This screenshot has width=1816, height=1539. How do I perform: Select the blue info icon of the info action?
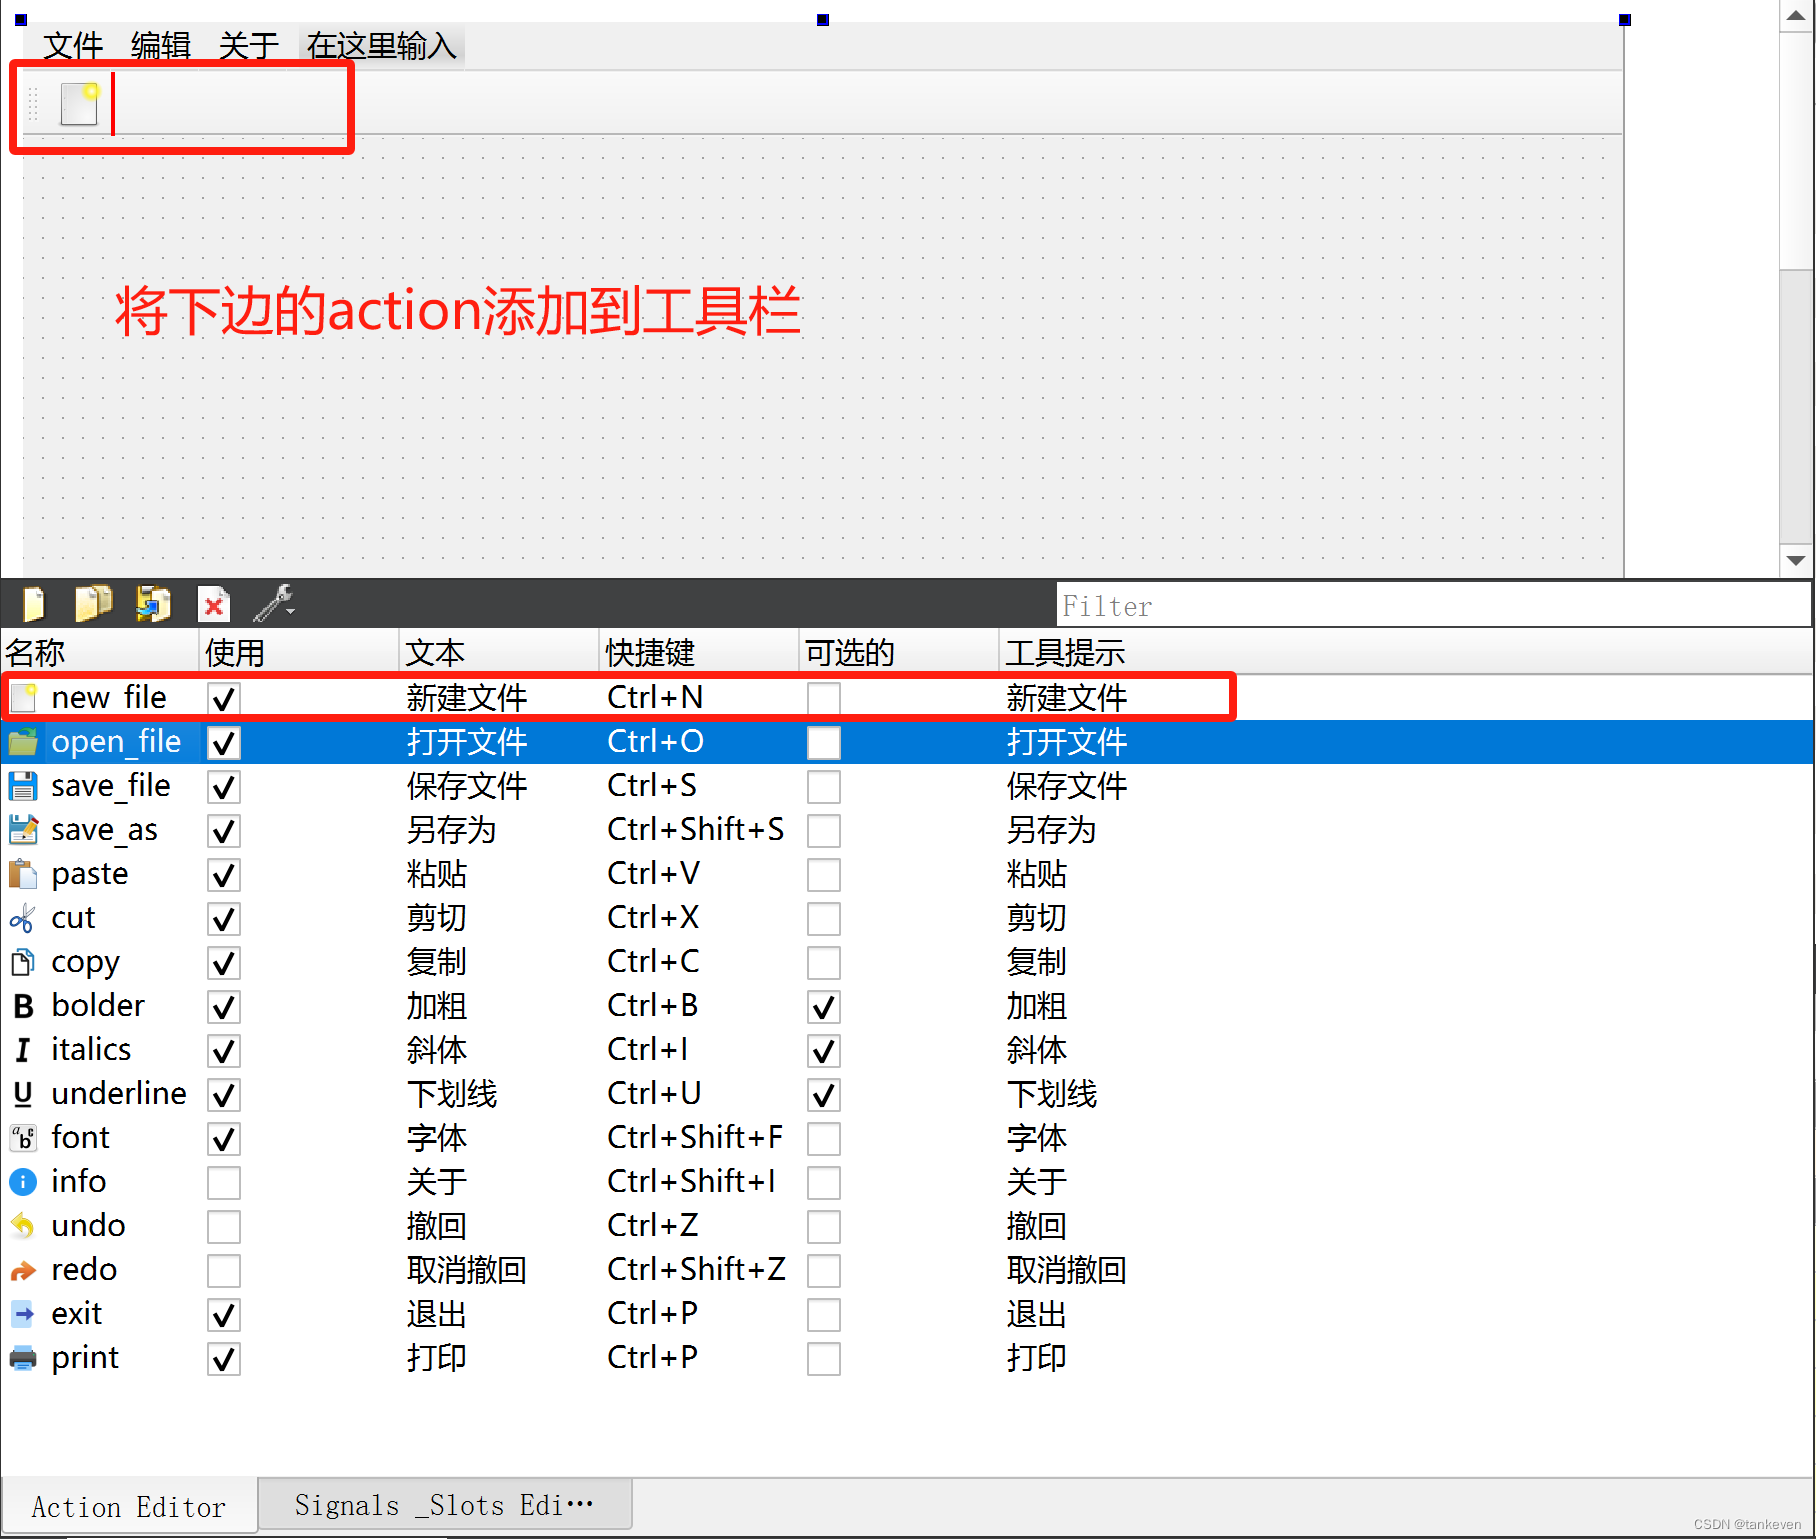(x=22, y=1182)
